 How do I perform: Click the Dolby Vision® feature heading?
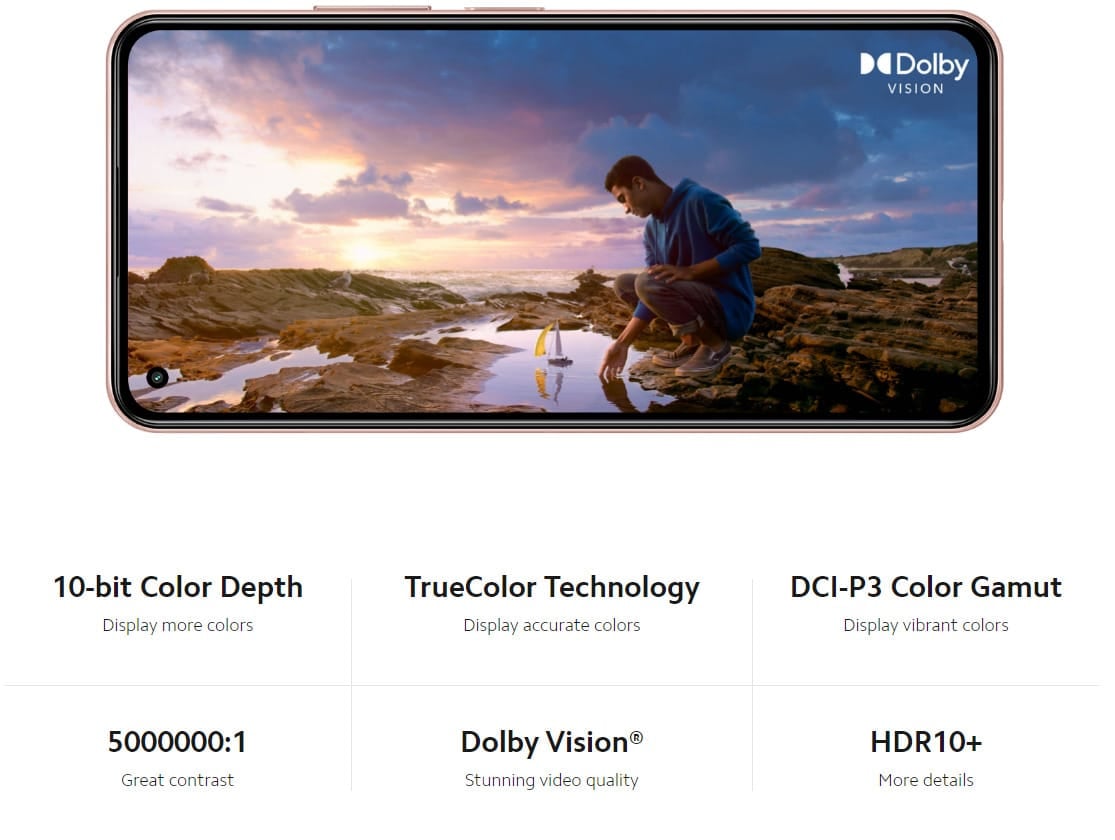(x=552, y=742)
